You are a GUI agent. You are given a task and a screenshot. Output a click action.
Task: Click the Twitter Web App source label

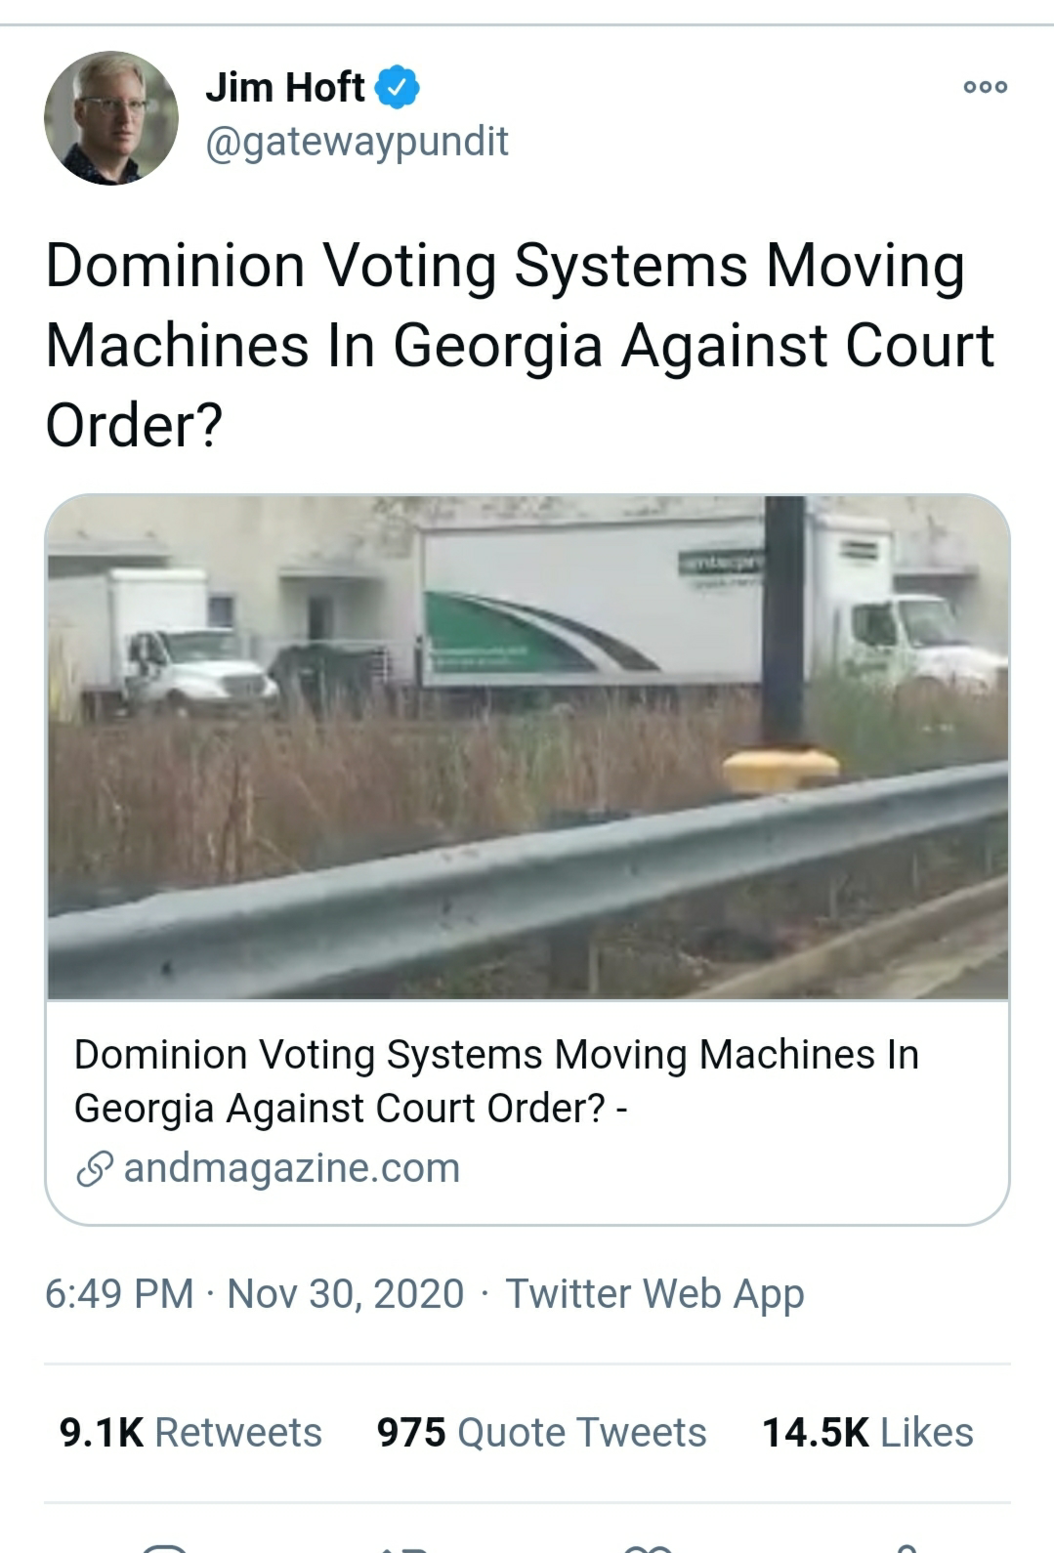(x=654, y=1293)
